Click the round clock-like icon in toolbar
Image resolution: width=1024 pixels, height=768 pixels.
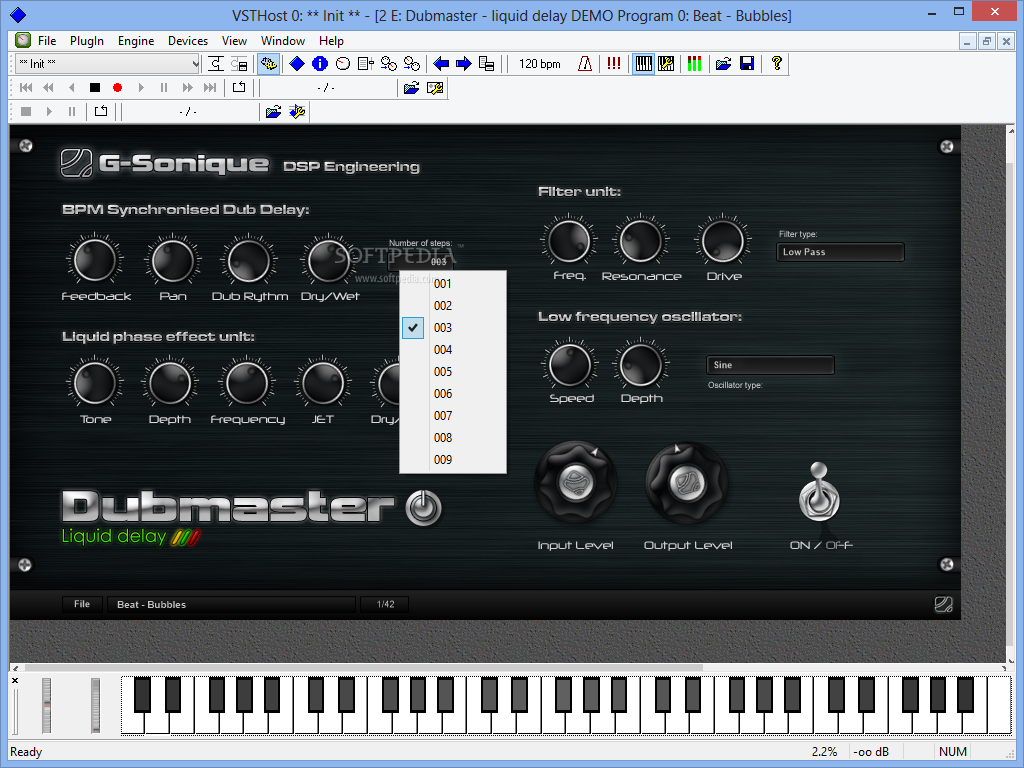pyautogui.click(x=343, y=63)
